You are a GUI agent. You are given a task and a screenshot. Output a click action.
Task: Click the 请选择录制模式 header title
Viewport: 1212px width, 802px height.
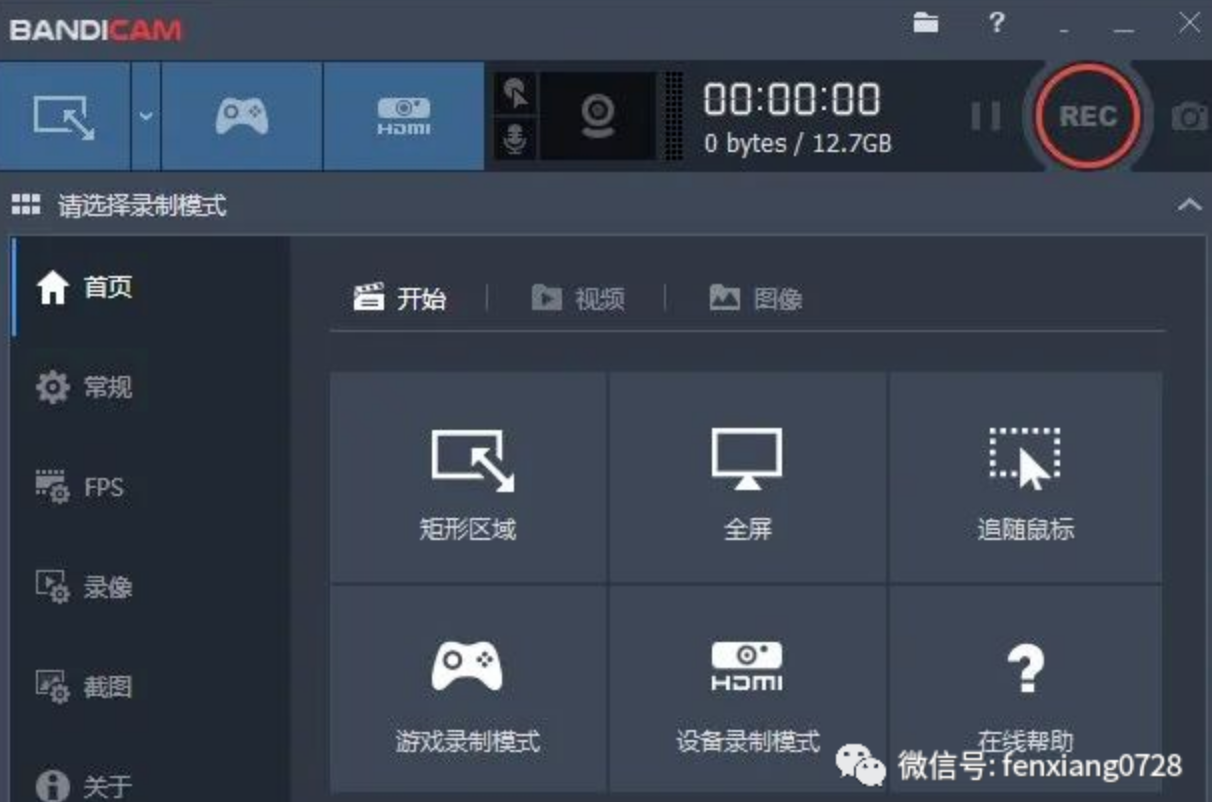click(142, 206)
